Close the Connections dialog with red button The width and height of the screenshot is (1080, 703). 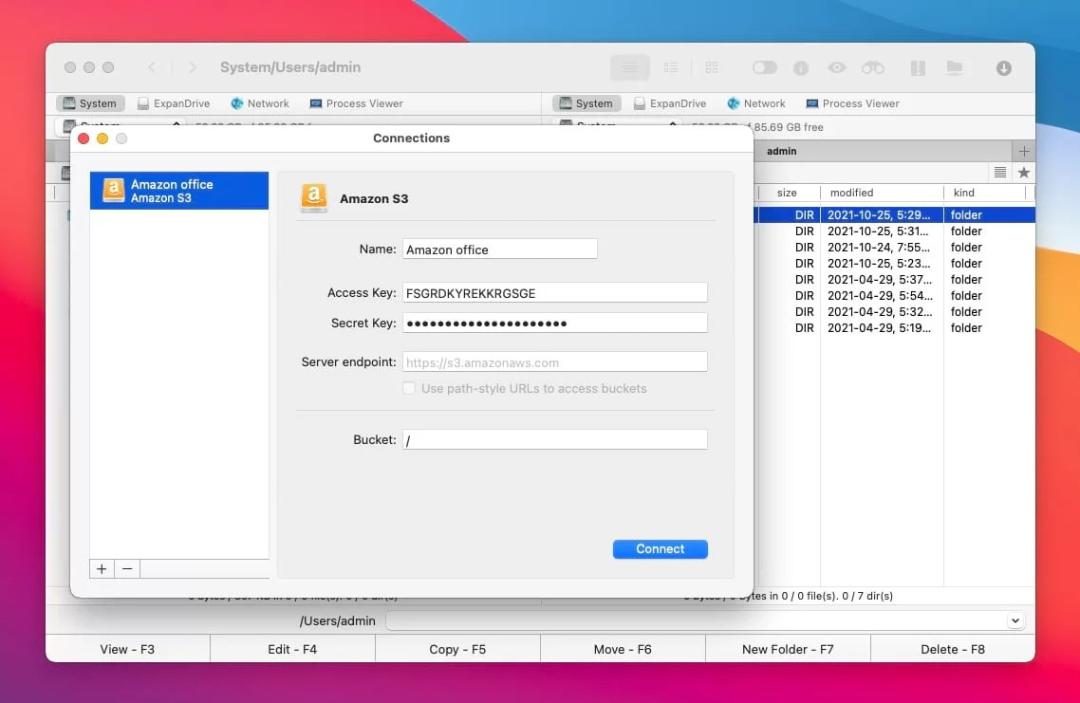coord(84,138)
